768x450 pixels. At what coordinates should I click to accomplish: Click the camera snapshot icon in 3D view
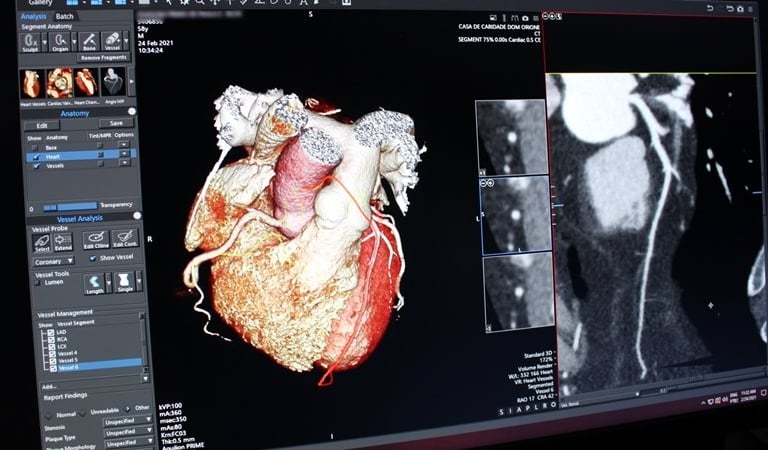pos(525,19)
